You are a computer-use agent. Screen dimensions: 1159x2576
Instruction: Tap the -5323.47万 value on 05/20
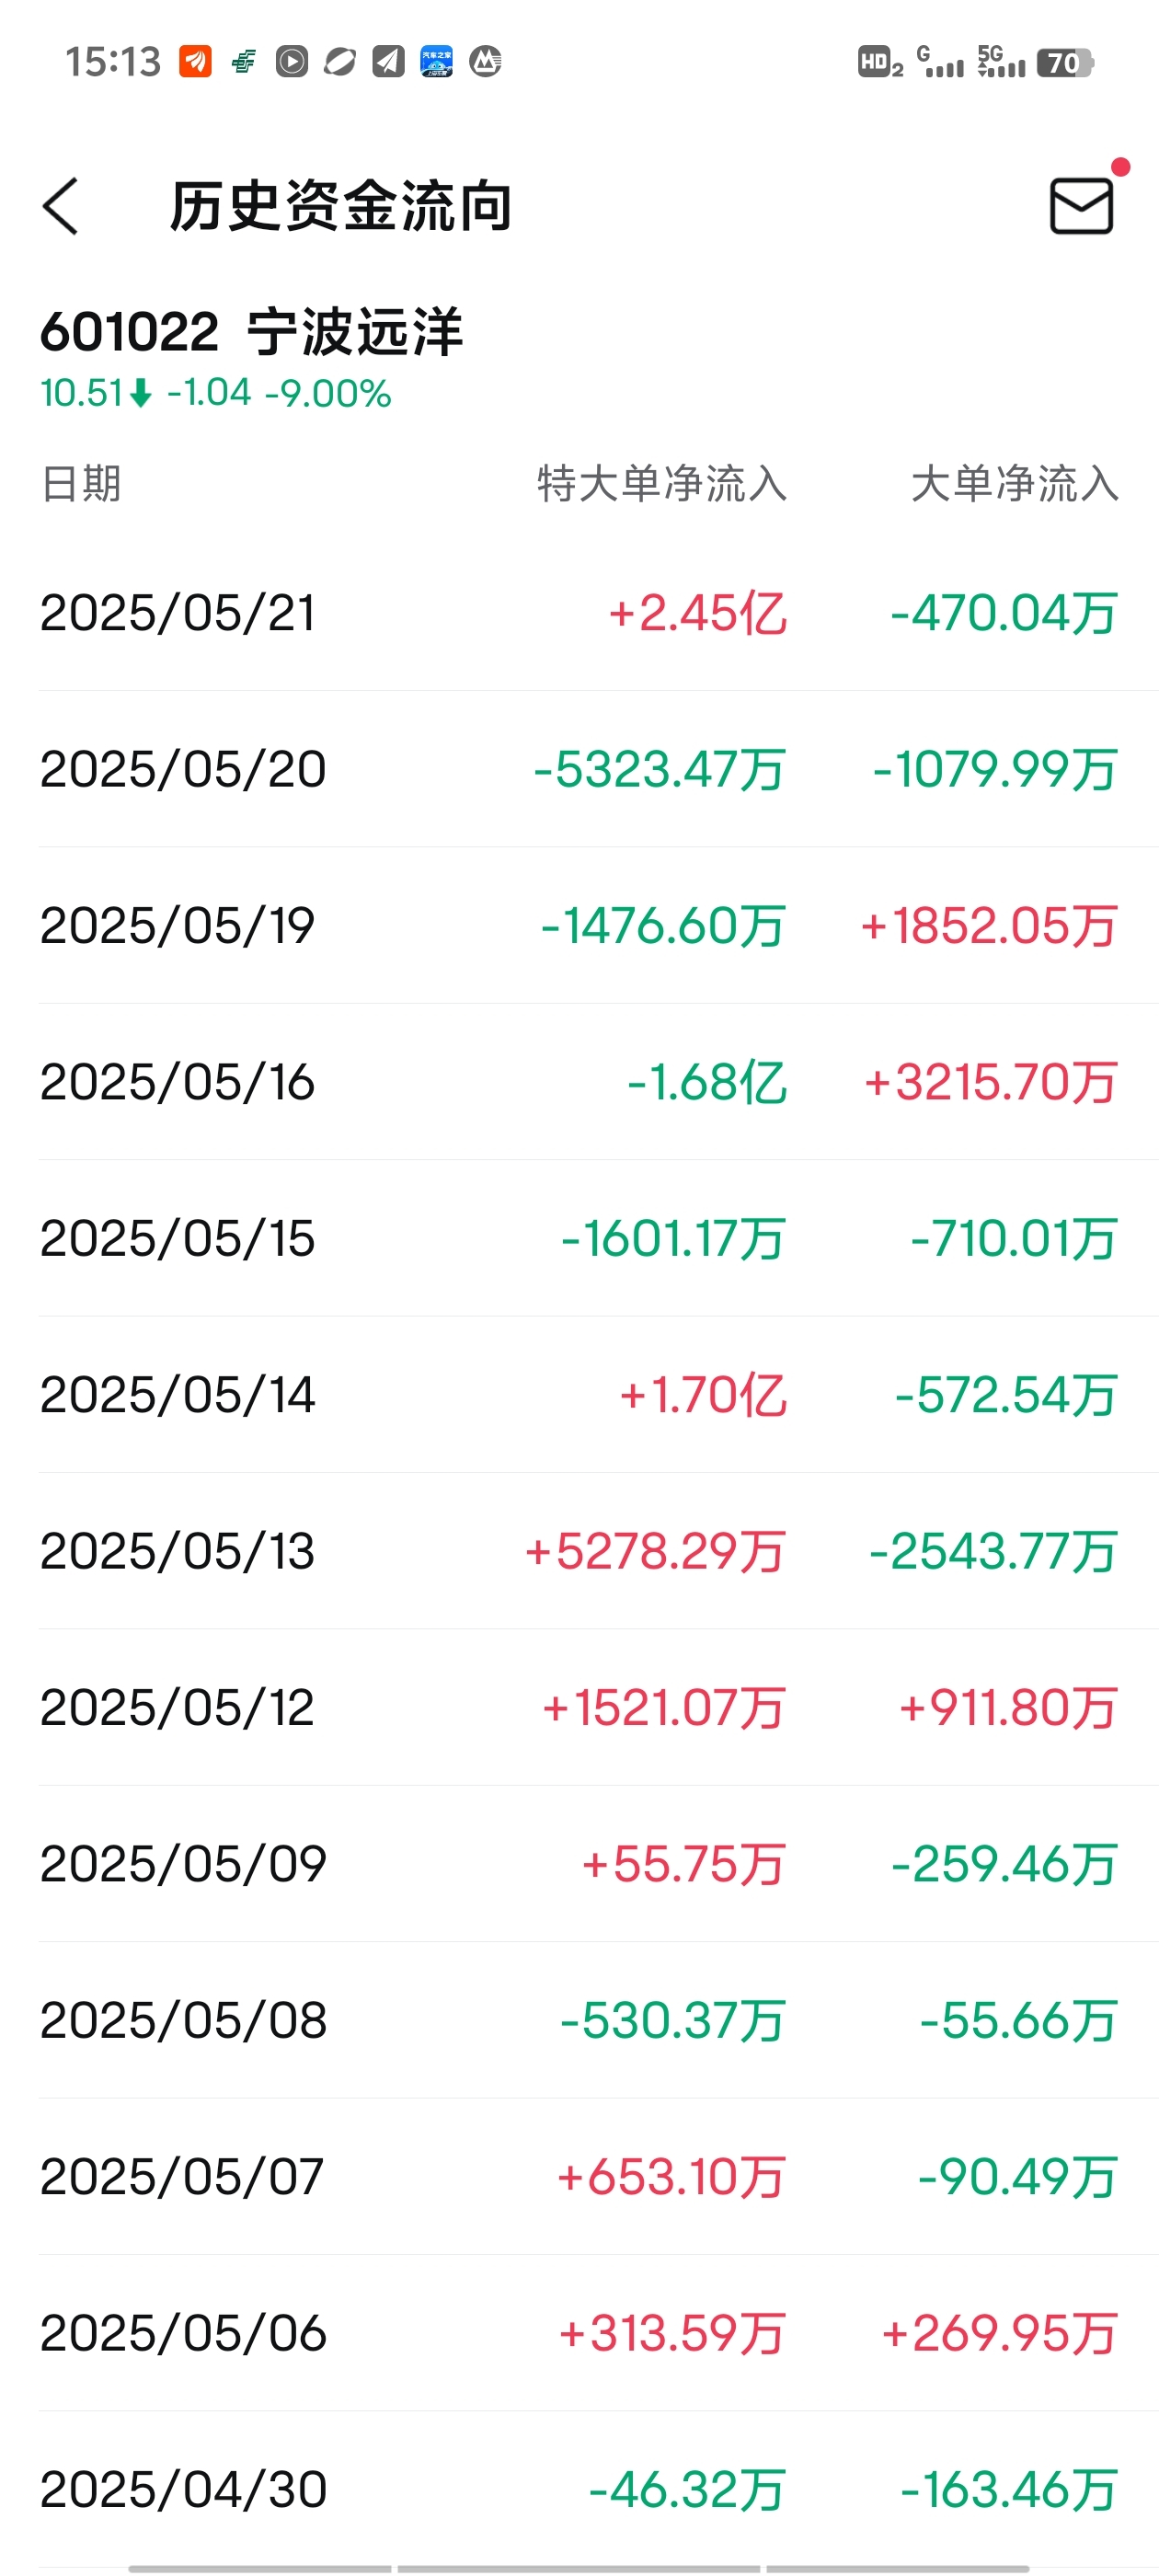pyautogui.click(x=660, y=770)
